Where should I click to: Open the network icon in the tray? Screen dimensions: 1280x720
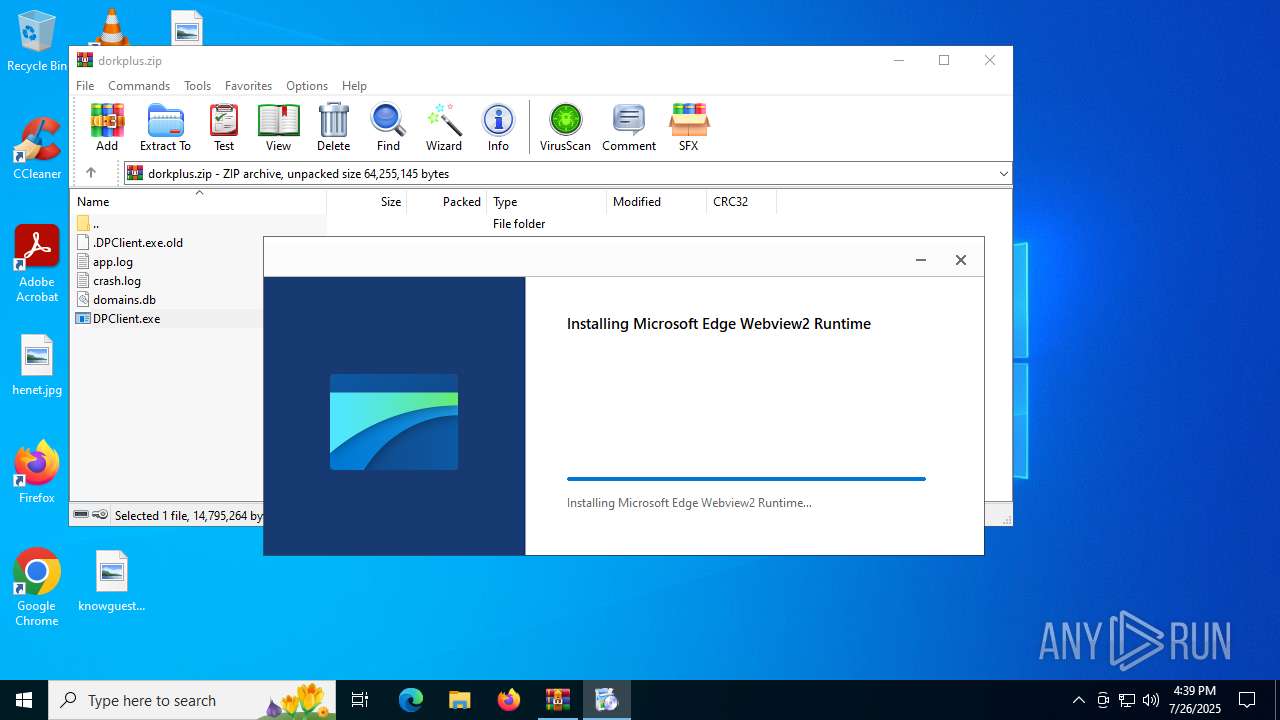[1127, 700]
